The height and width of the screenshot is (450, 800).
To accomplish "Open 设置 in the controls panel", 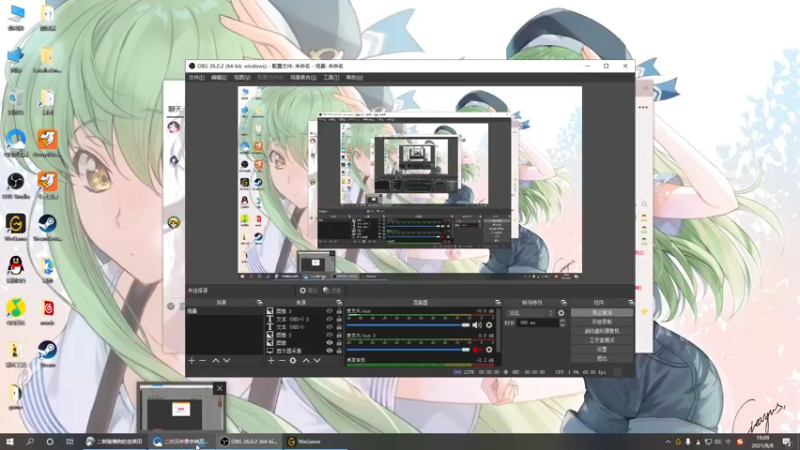I will pyautogui.click(x=602, y=349).
